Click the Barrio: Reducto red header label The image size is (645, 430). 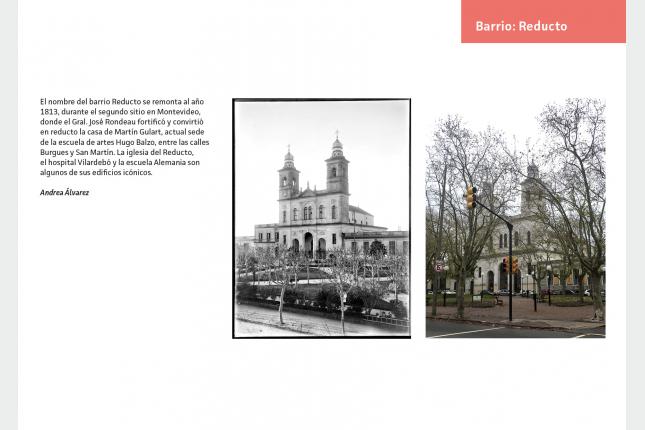[543, 21]
